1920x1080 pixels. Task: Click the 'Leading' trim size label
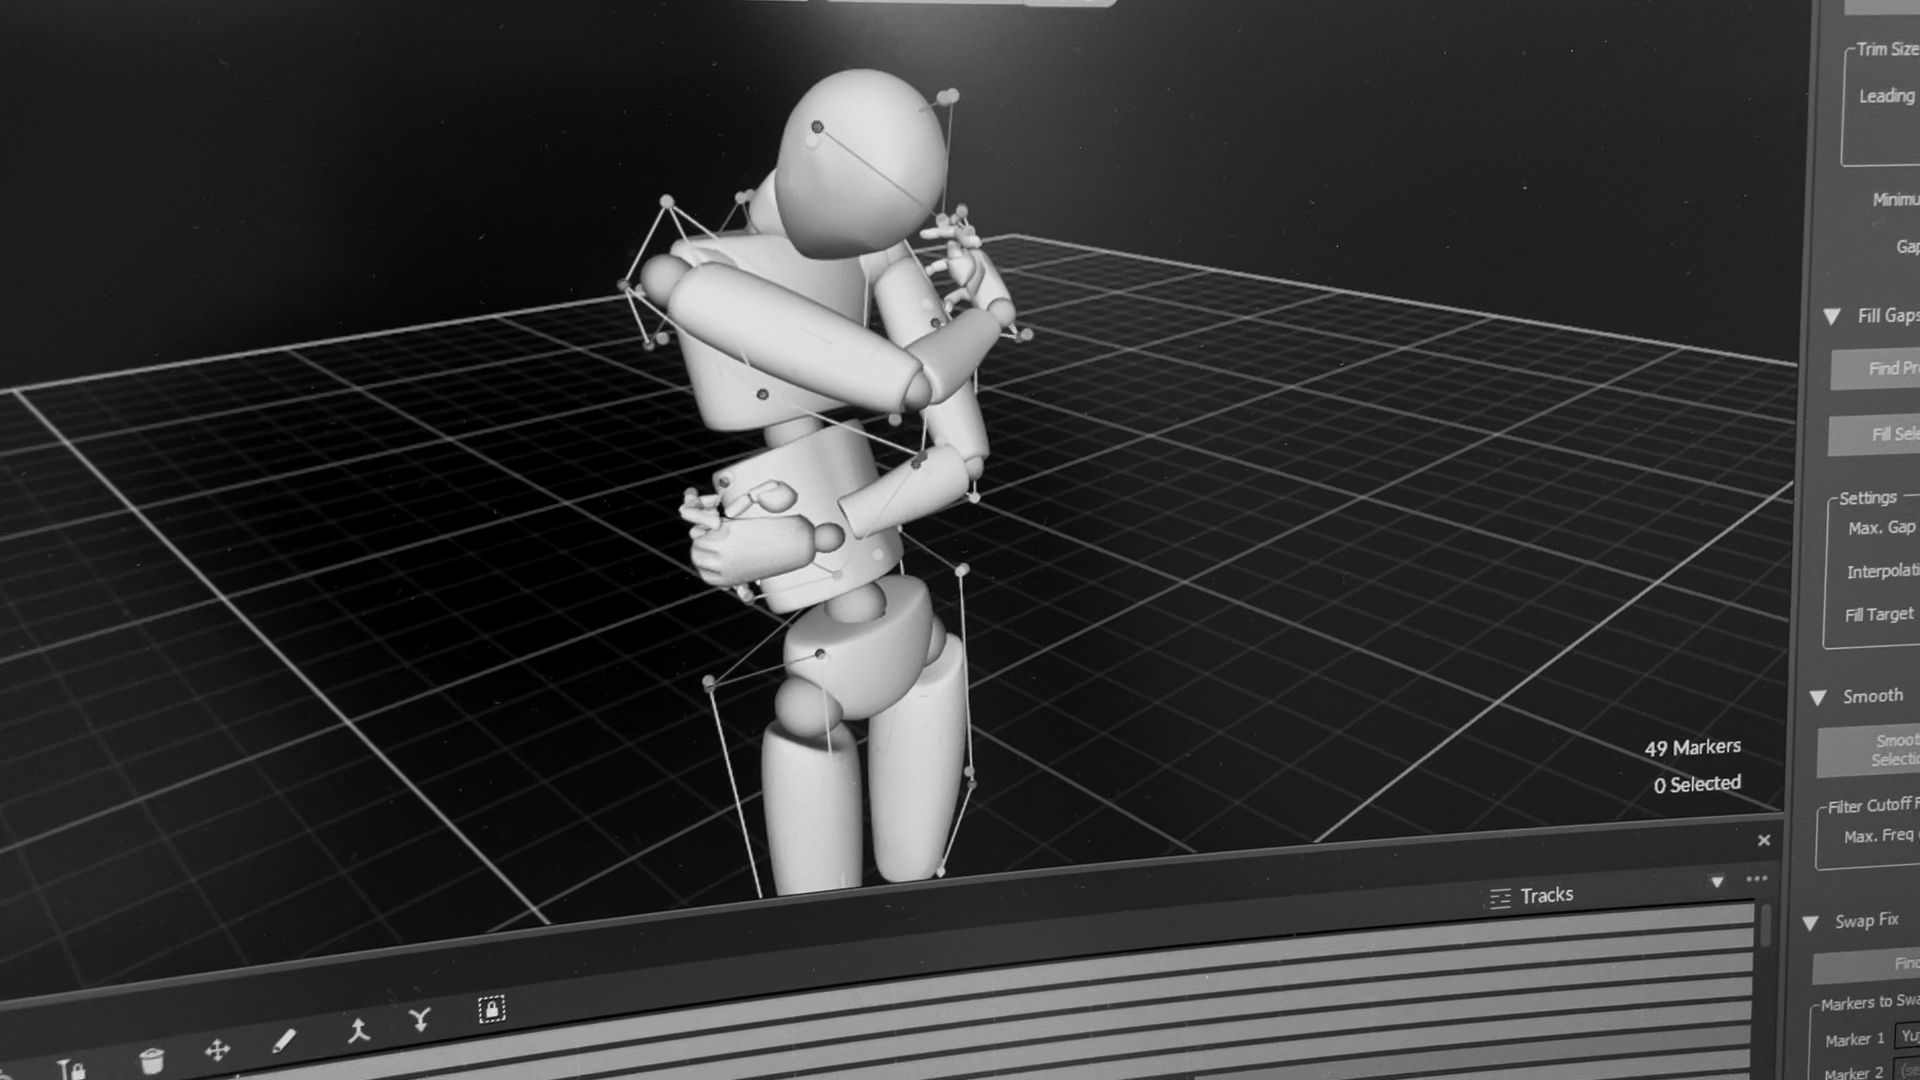(1886, 96)
